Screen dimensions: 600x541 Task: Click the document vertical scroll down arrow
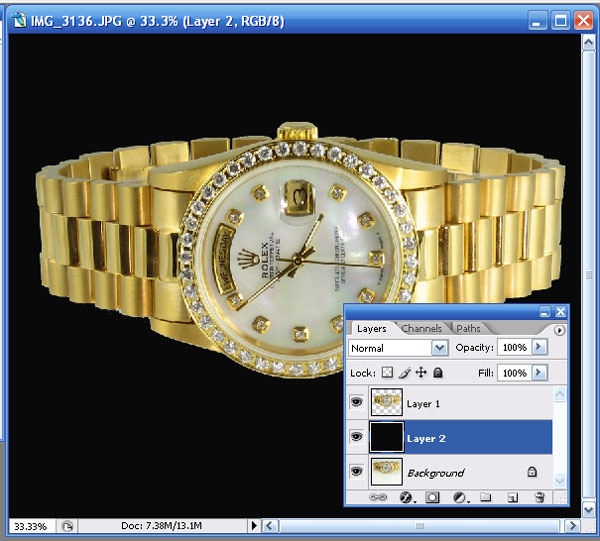(588, 510)
